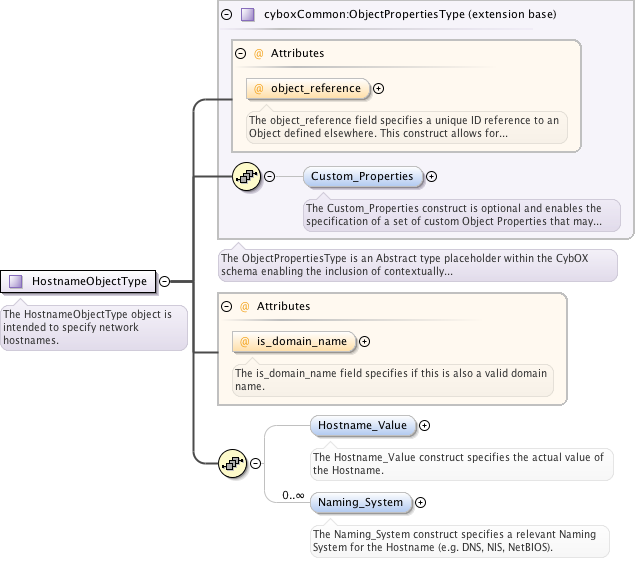Viewport: 636px width, 561px height.
Task: Collapse the HostnameObjectType node
Action: click(x=165, y=282)
